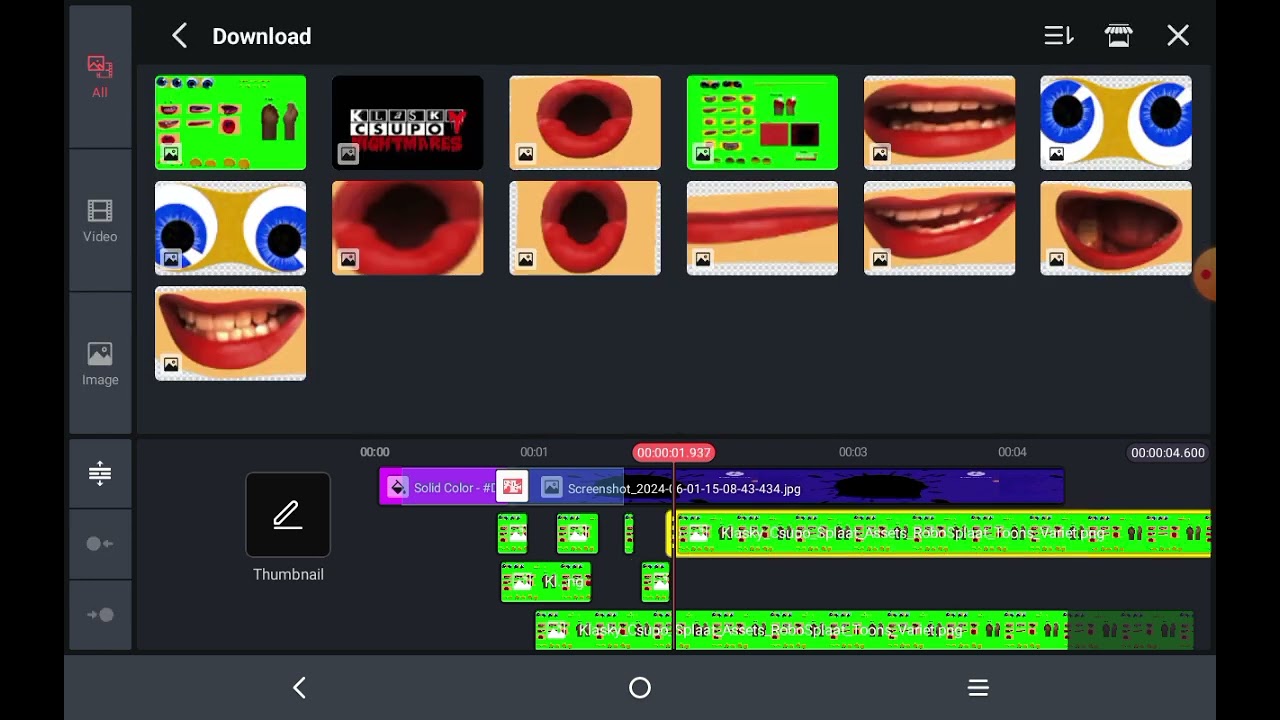Close the media browser panel
Image resolution: width=1280 pixels, height=720 pixels.
tap(1178, 36)
